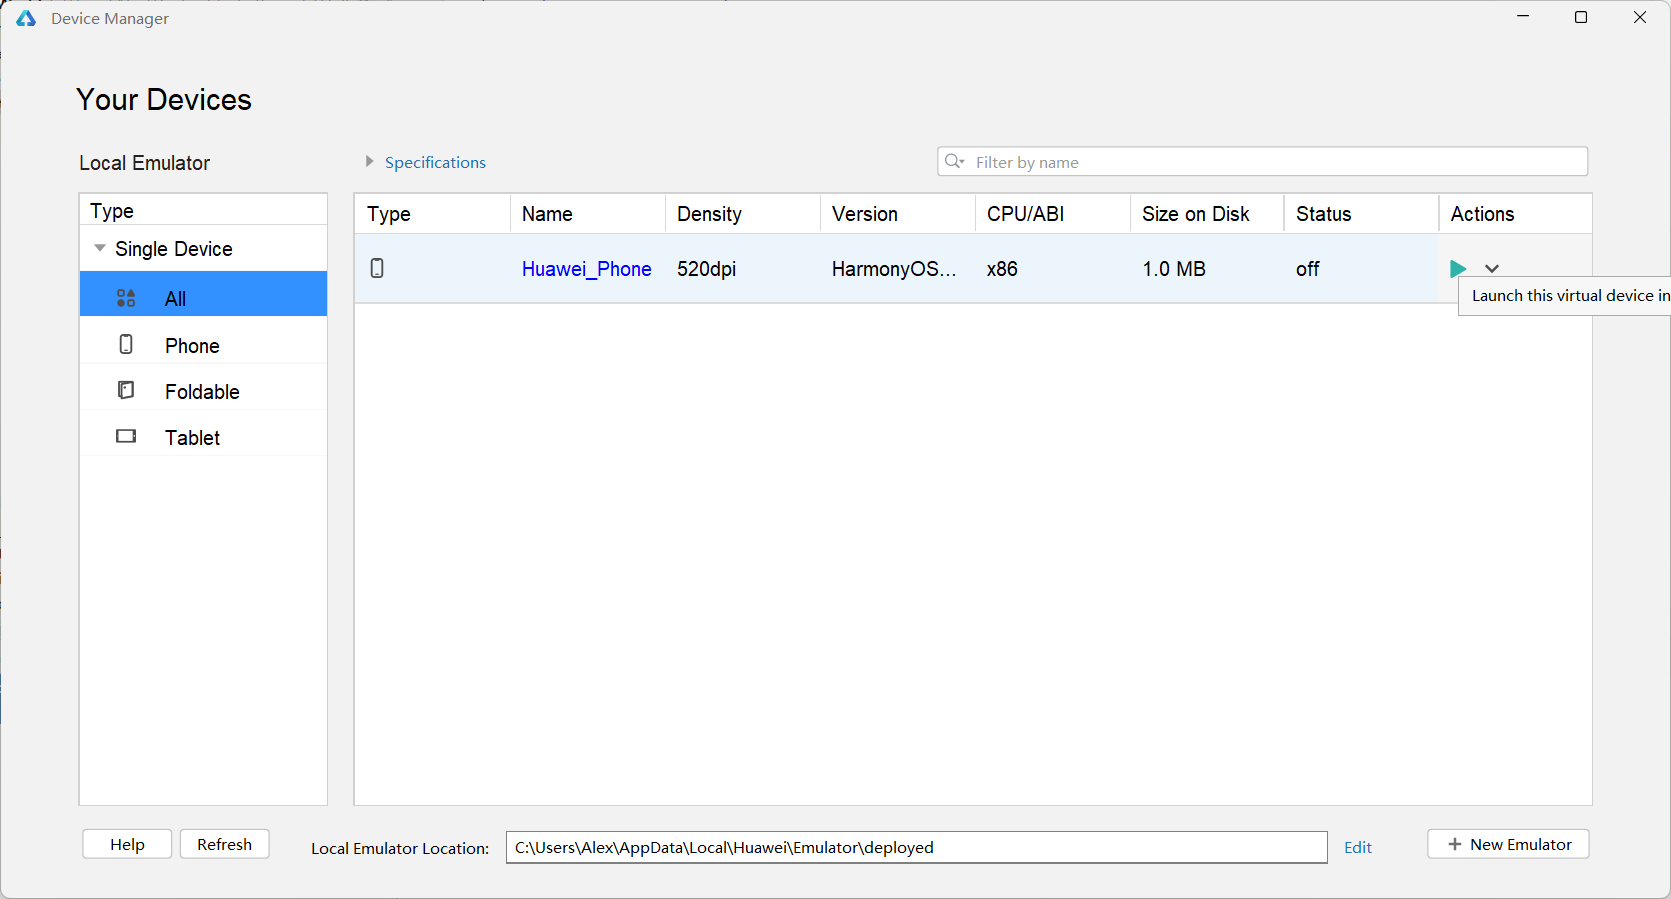Sort by the Status column header
Viewport: 1671px width, 899px height.
pyautogui.click(x=1361, y=214)
